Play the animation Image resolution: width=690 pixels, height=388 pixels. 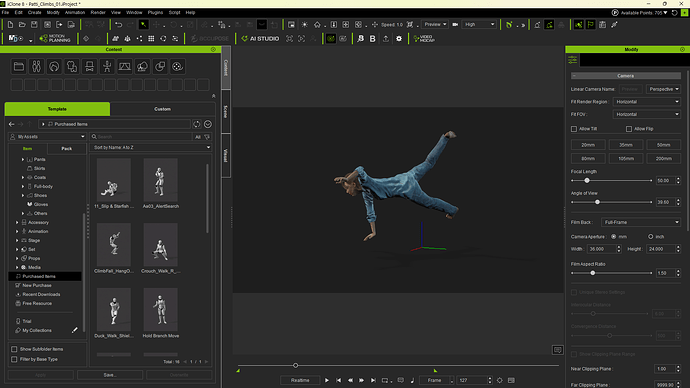pos(327,380)
